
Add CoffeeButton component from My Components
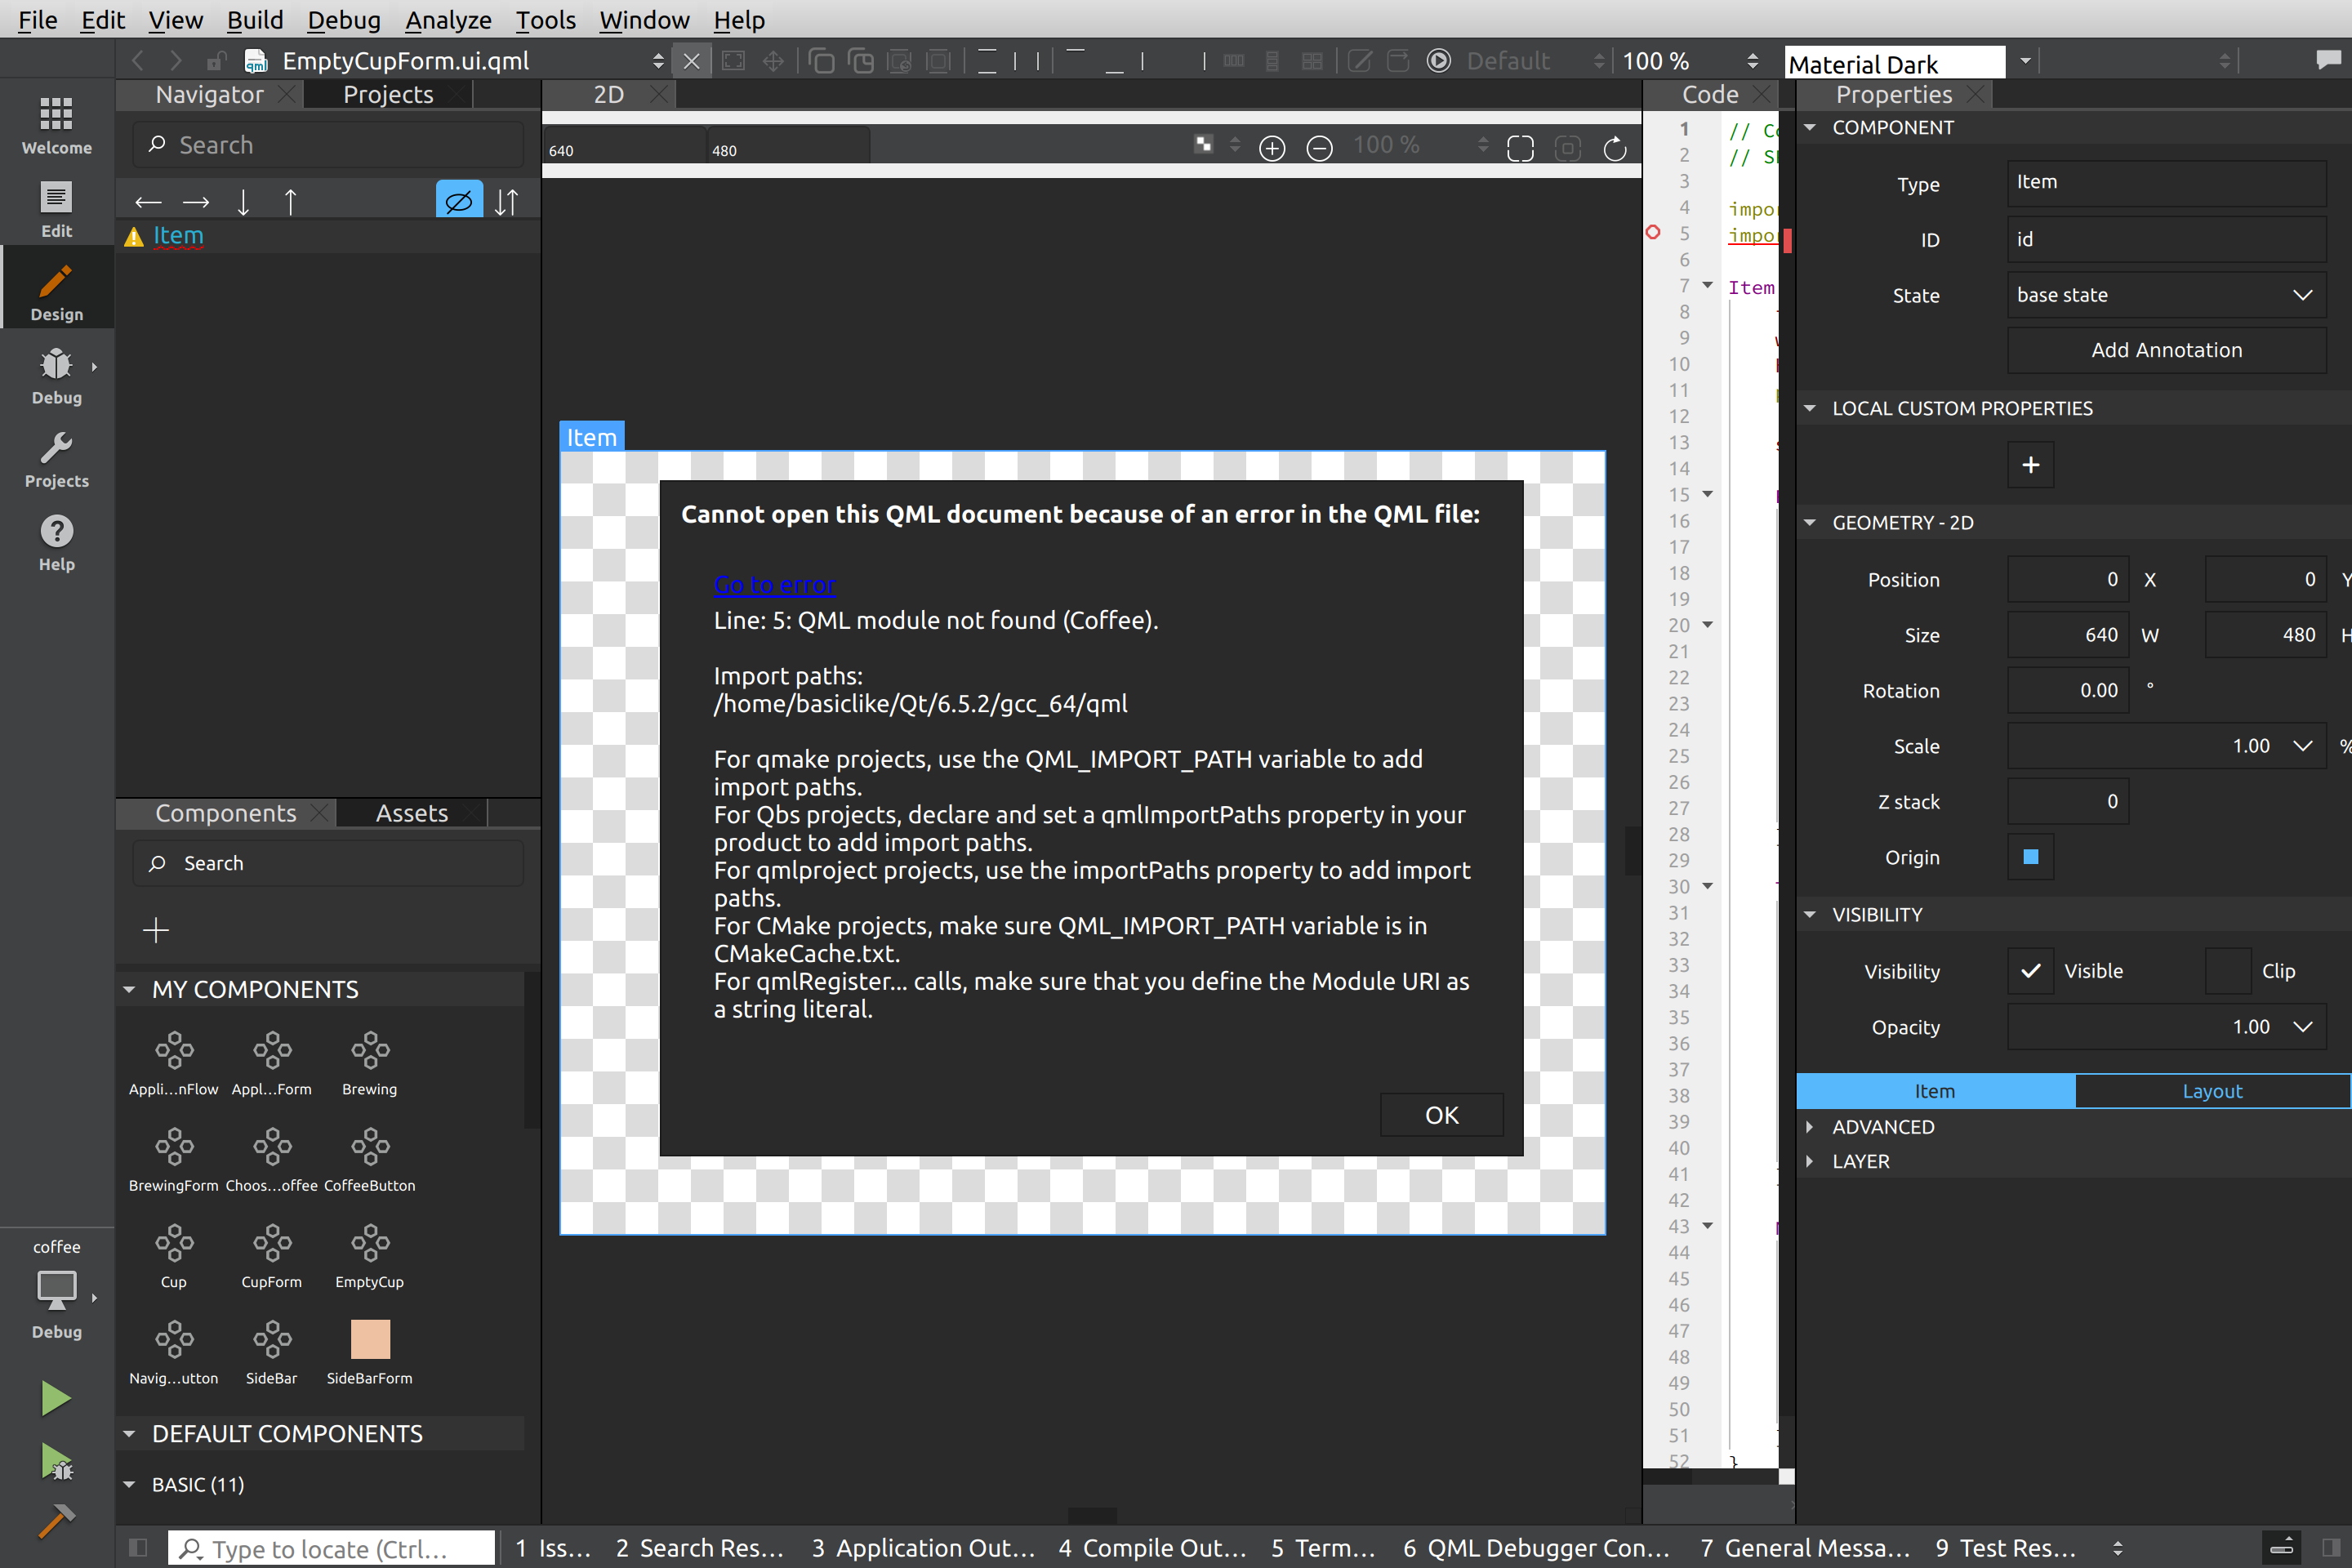[x=369, y=1147]
